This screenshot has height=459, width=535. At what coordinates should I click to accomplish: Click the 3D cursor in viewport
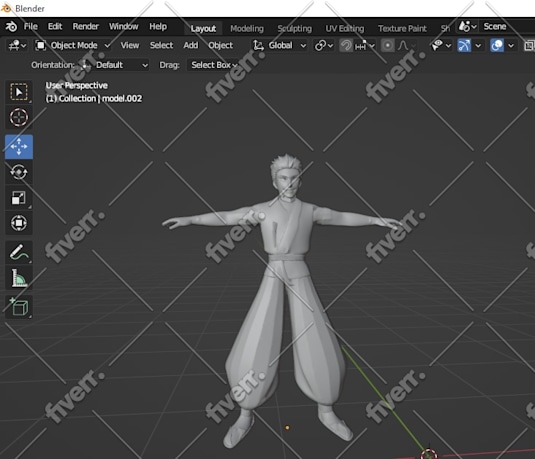[x=429, y=454]
